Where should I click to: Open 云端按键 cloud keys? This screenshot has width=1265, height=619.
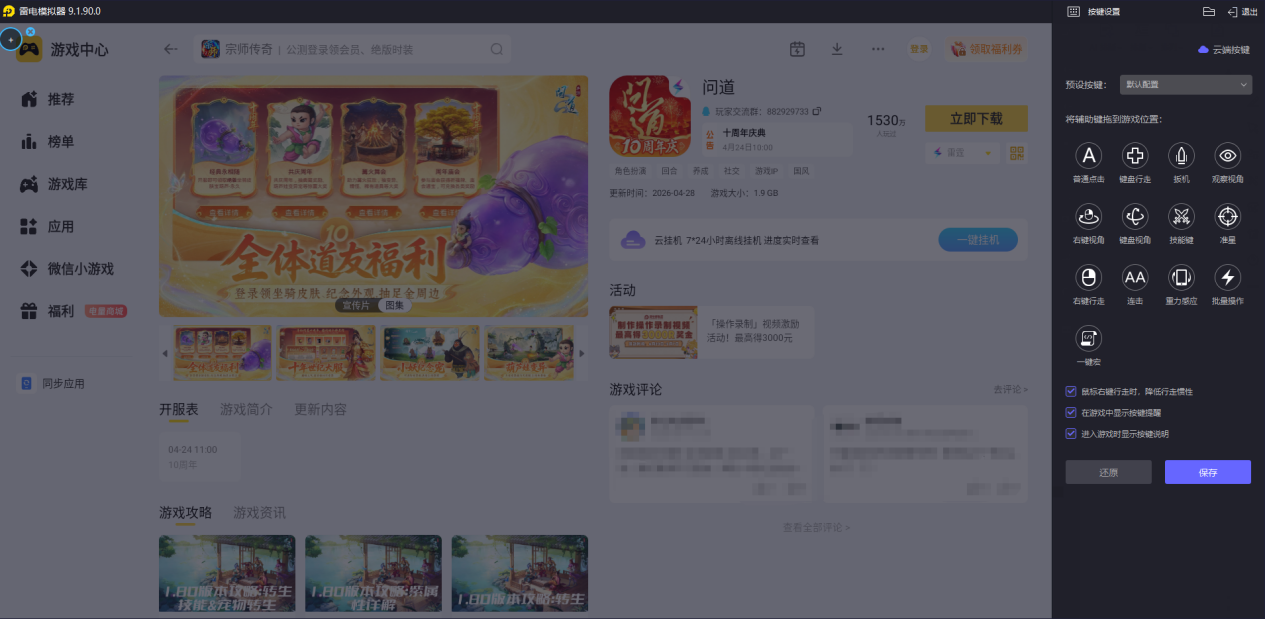click(1224, 49)
